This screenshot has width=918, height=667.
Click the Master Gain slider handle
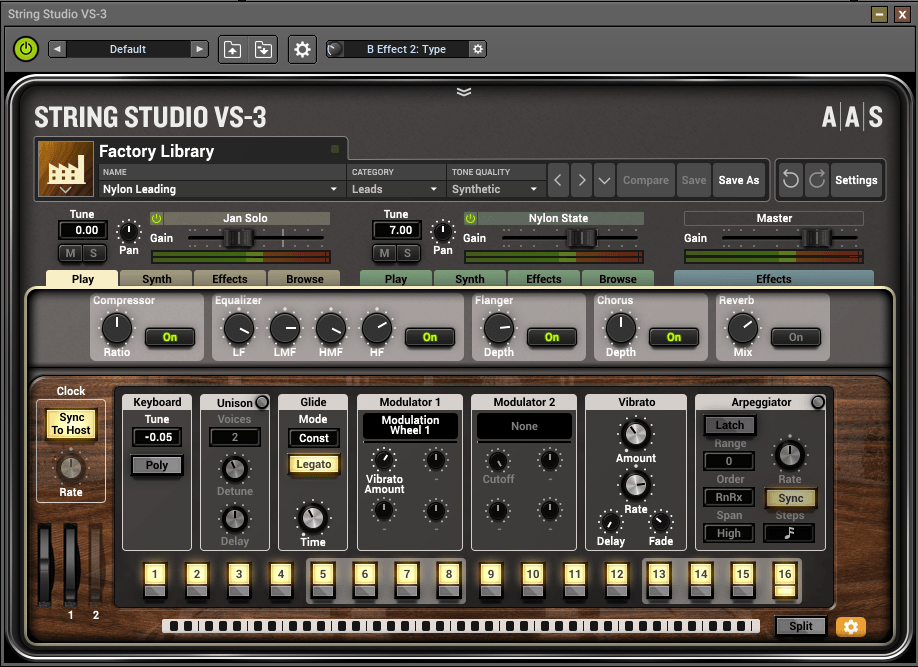tap(816, 238)
